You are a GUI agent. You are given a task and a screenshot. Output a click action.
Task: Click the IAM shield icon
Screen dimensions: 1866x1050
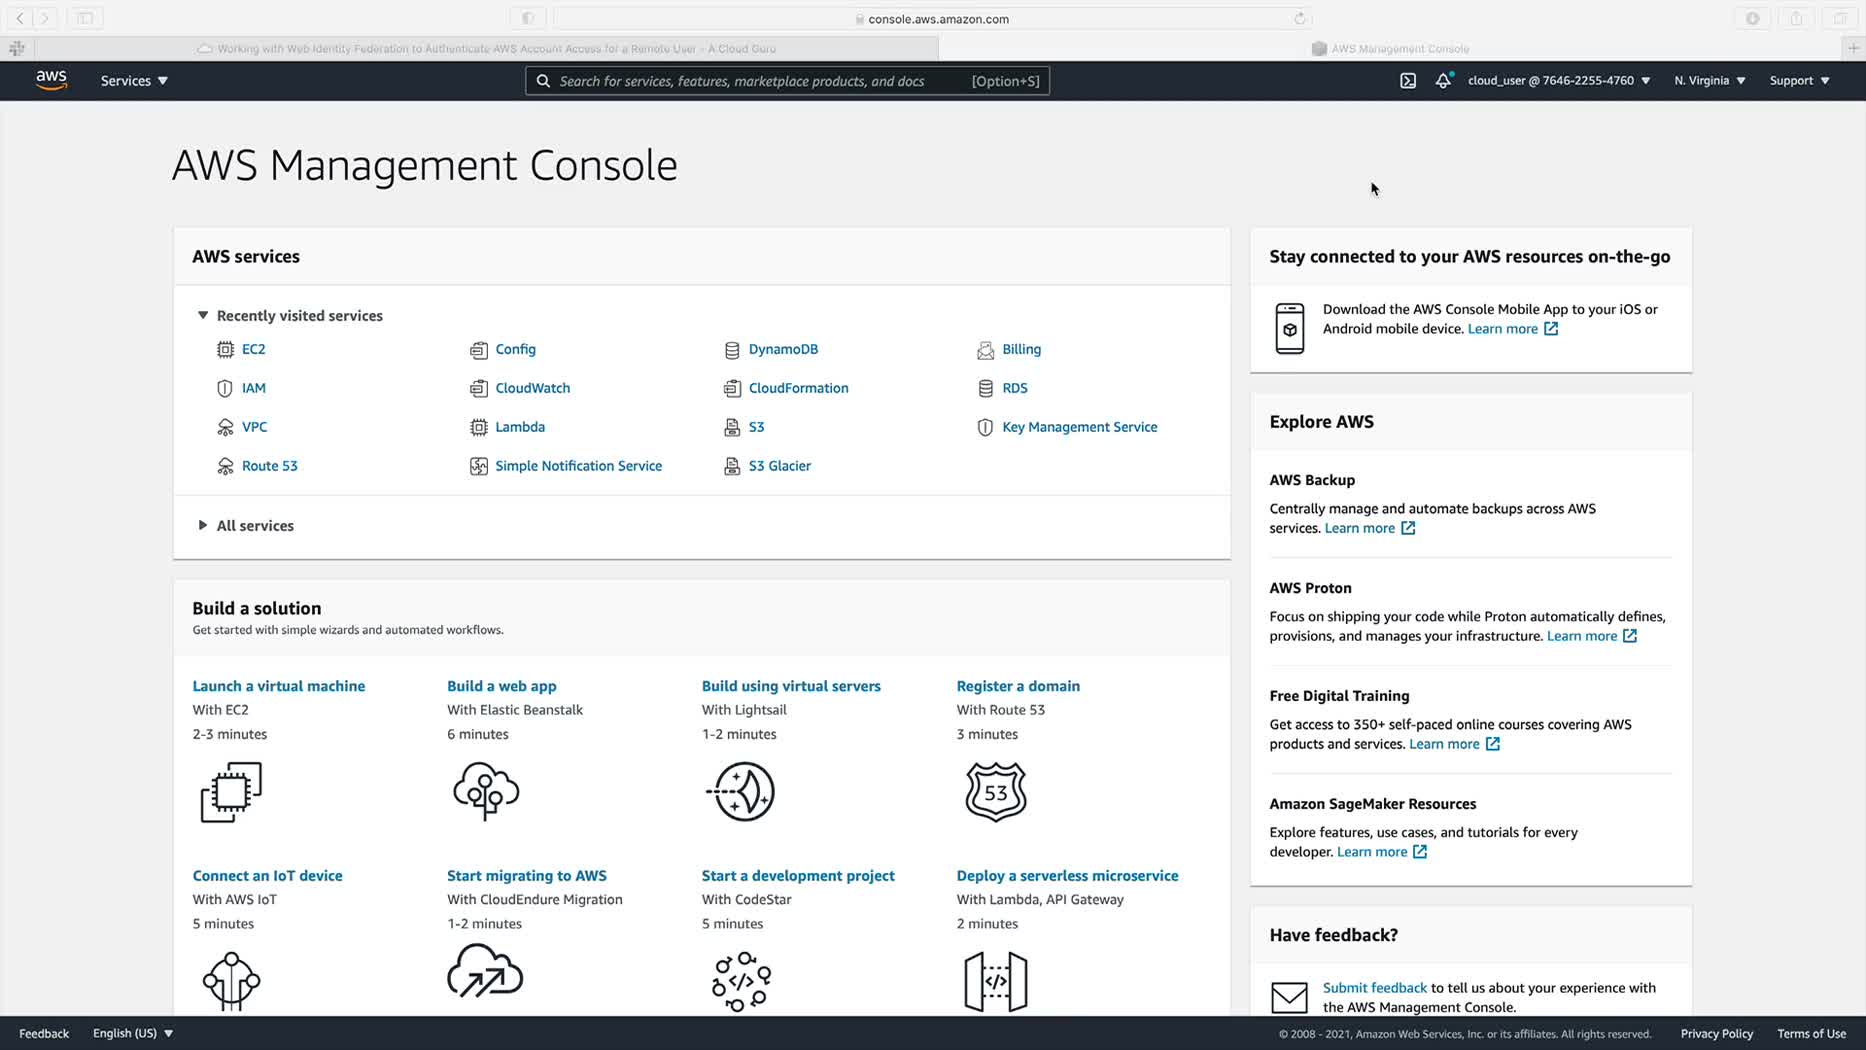pos(225,388)
